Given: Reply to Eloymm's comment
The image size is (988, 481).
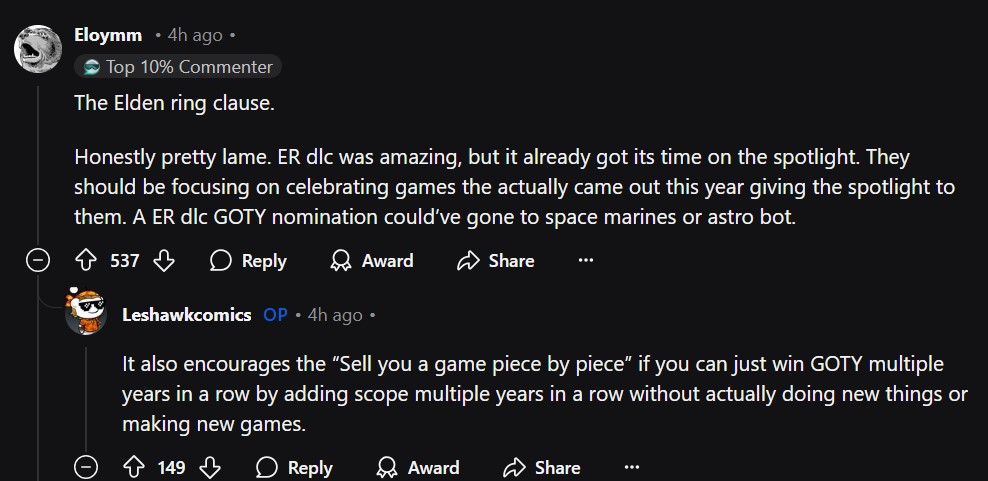Looking at the screenshot, I should coord(249,261).
